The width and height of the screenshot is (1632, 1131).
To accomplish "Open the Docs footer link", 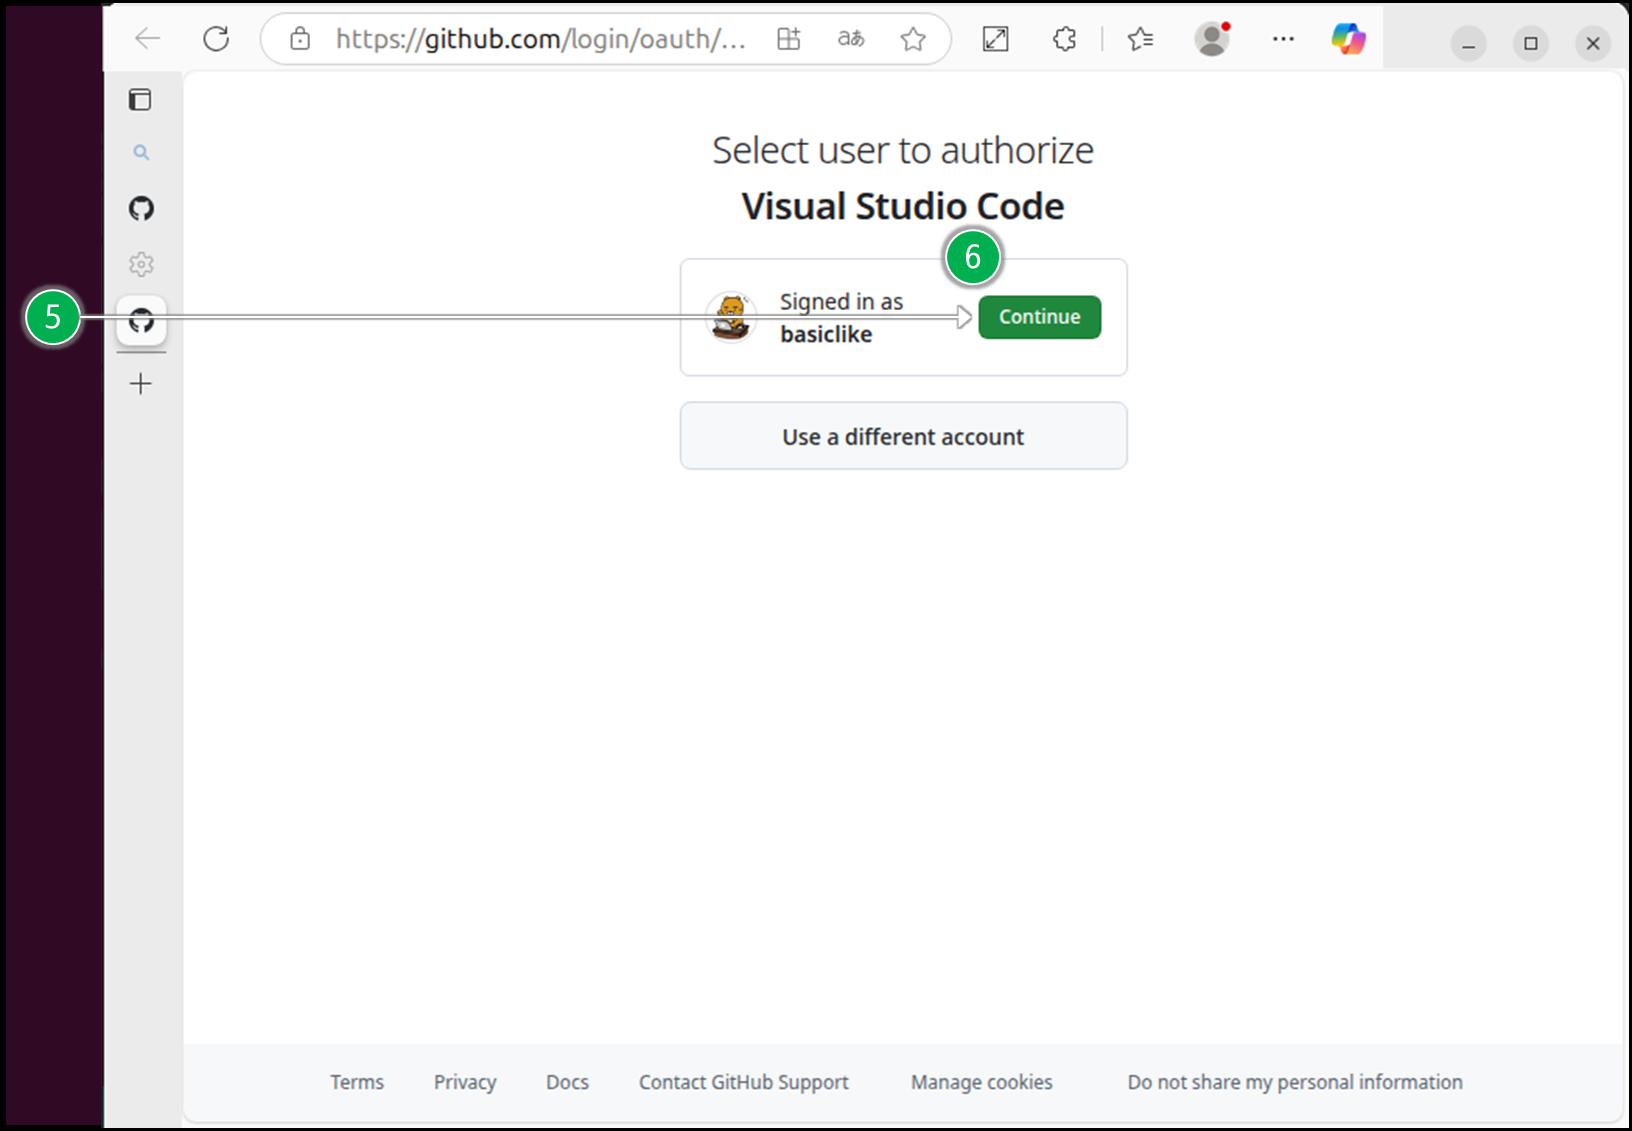I will point(567,1082).
